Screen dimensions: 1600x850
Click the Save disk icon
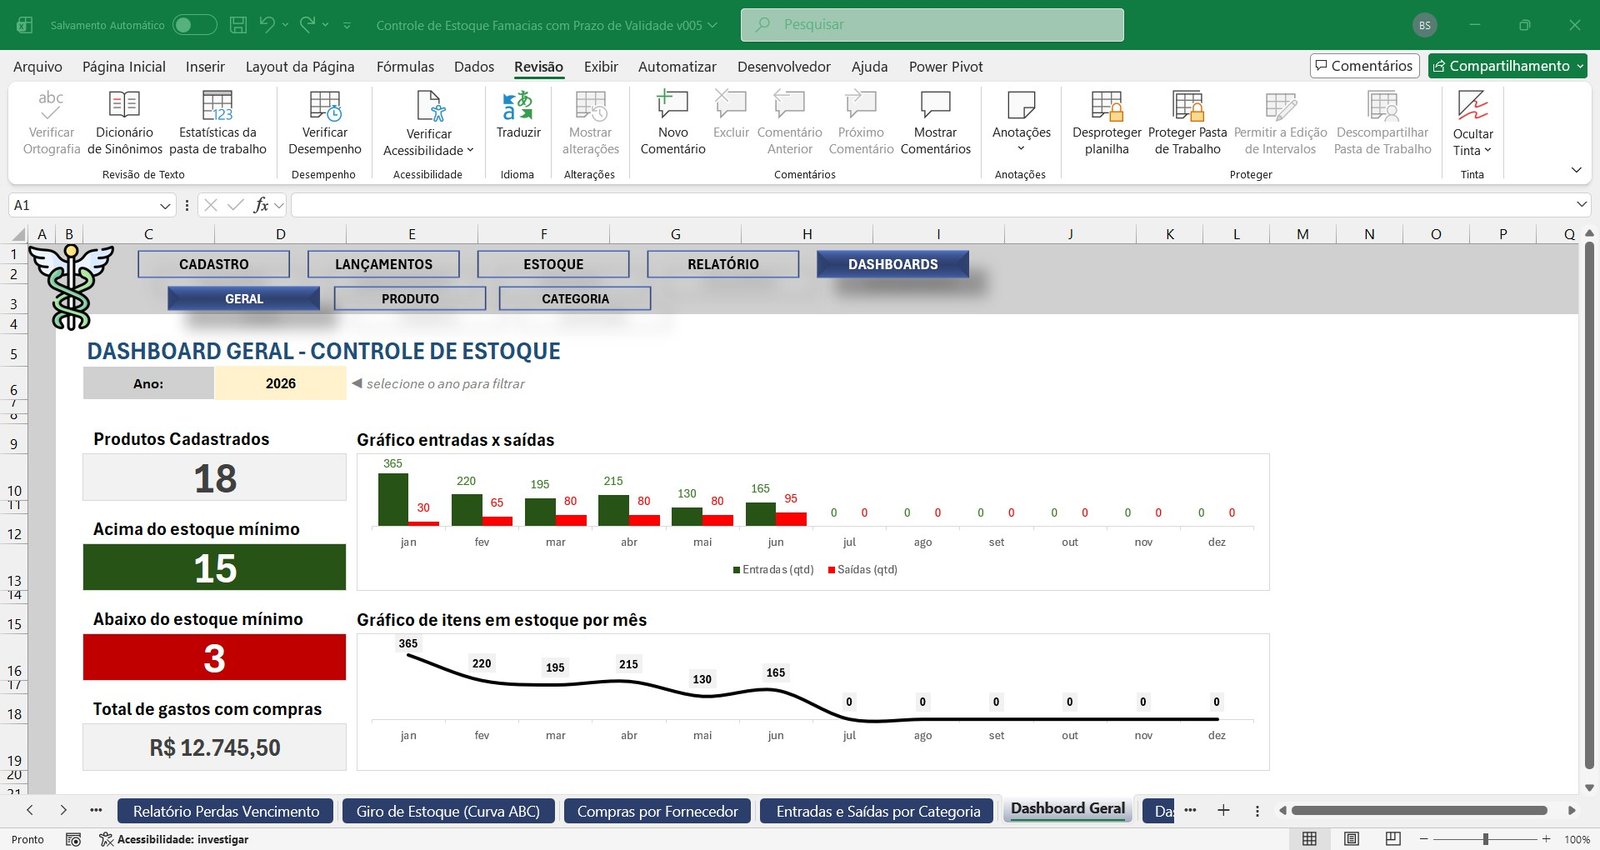coord(238,24)
